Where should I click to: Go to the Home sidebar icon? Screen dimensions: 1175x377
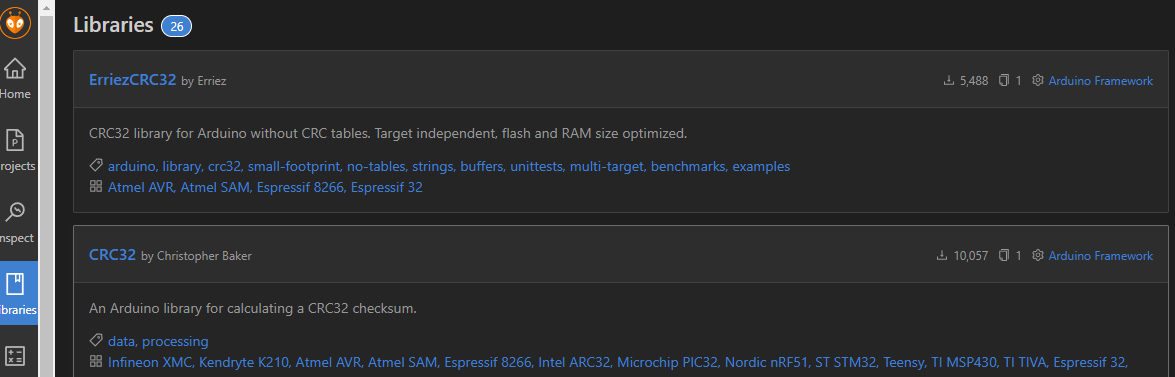pyautogui.click(x=15, y=69)
